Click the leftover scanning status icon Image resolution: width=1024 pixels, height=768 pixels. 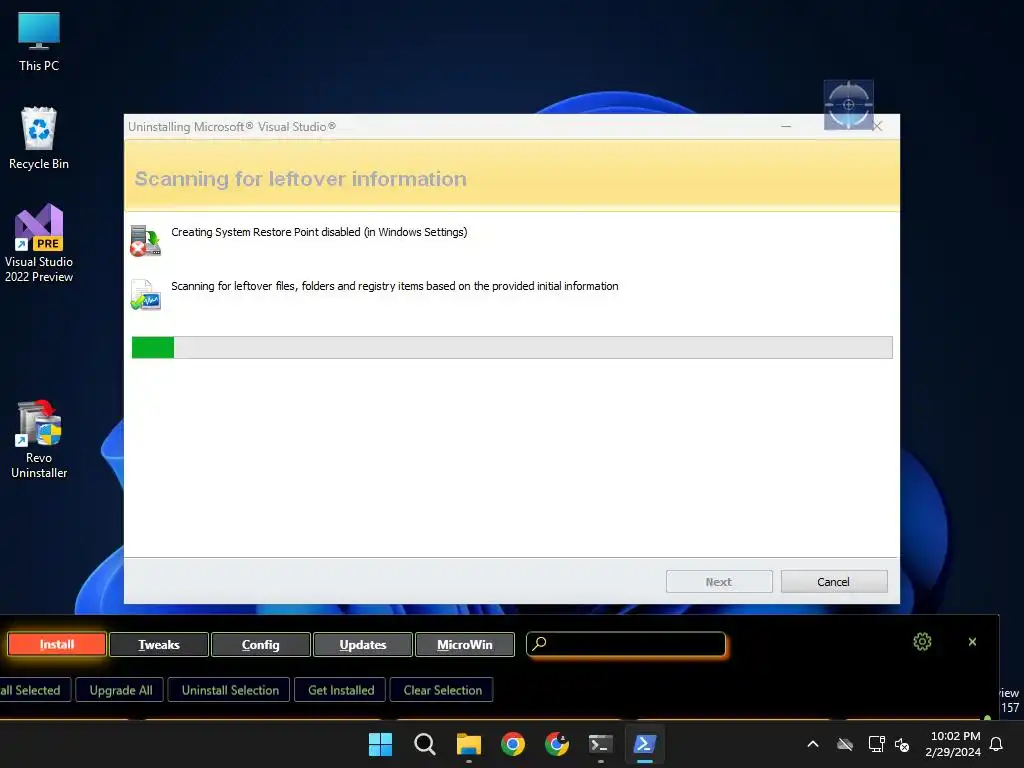tap(146, 295)
